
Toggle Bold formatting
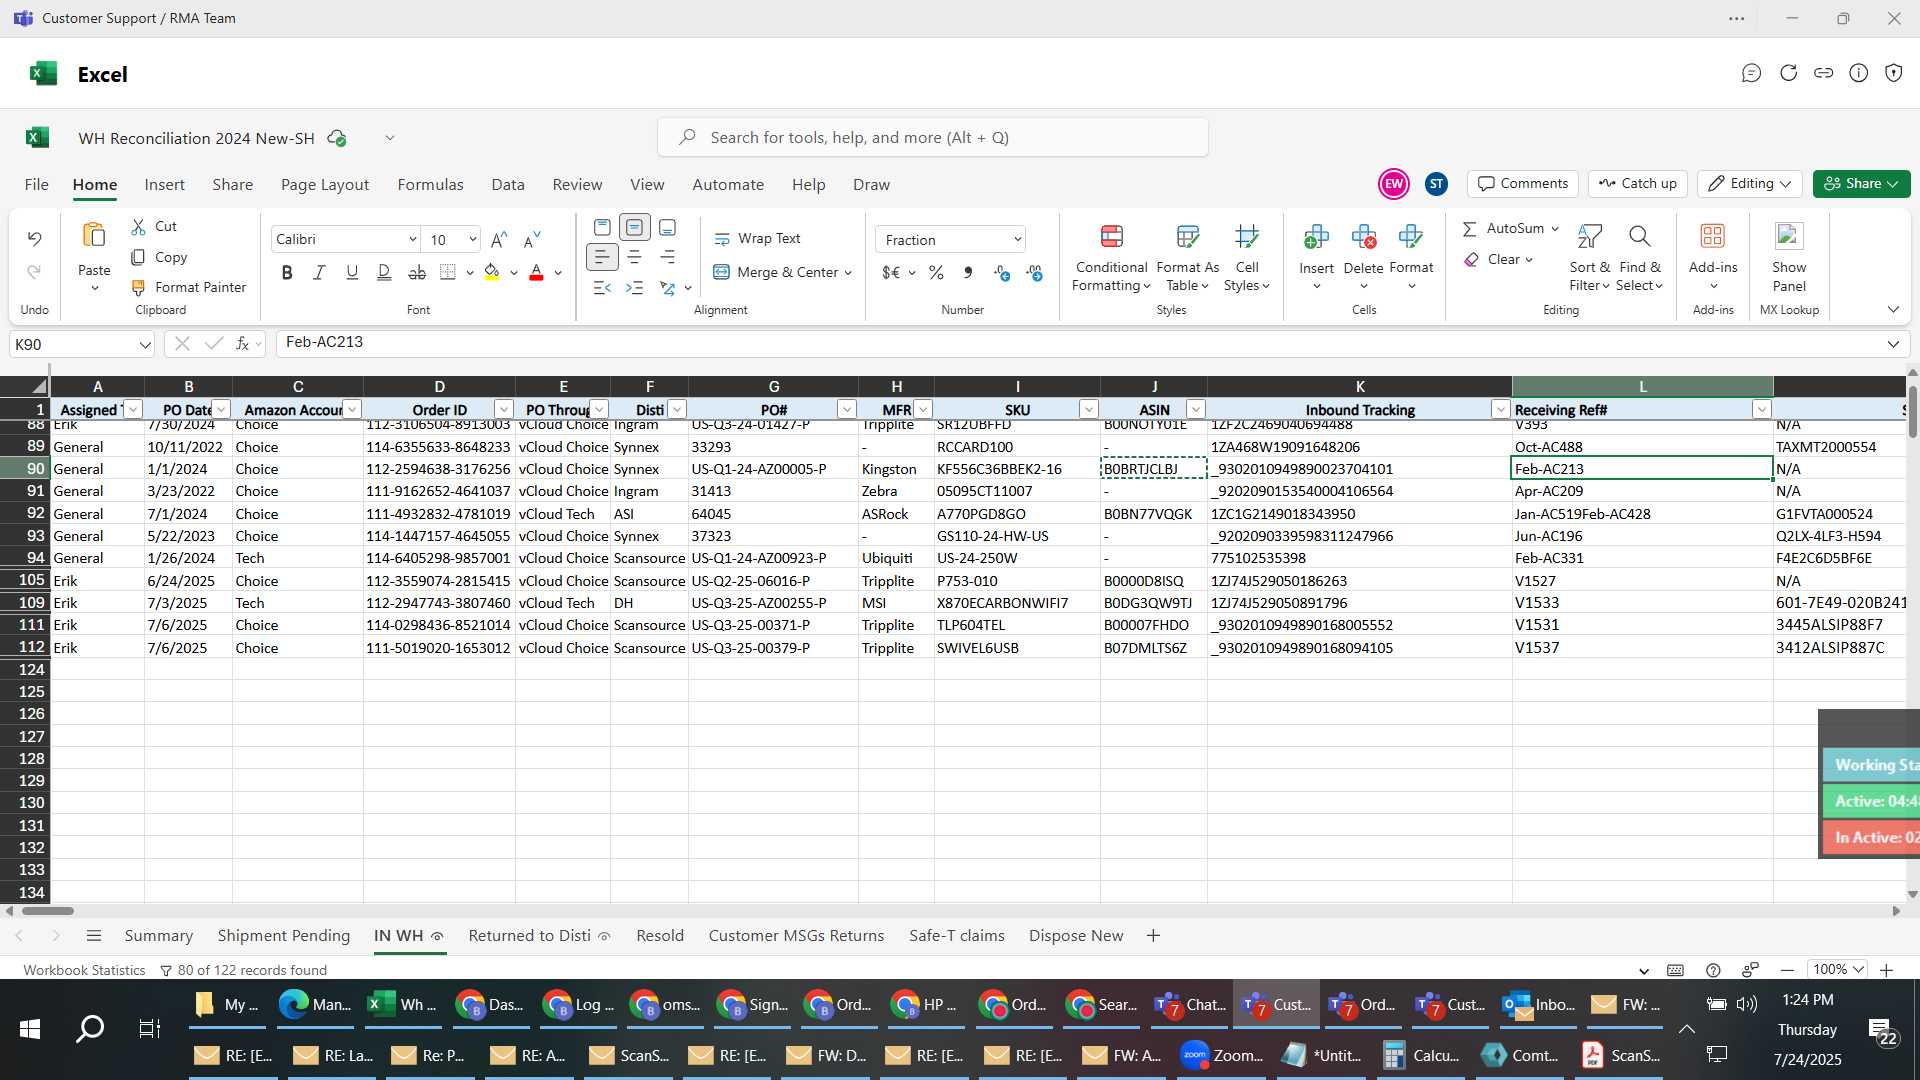[287, 272]
